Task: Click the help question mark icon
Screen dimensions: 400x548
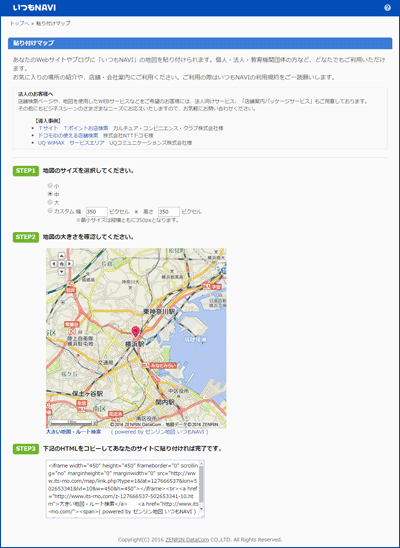Action: point(387,8)
